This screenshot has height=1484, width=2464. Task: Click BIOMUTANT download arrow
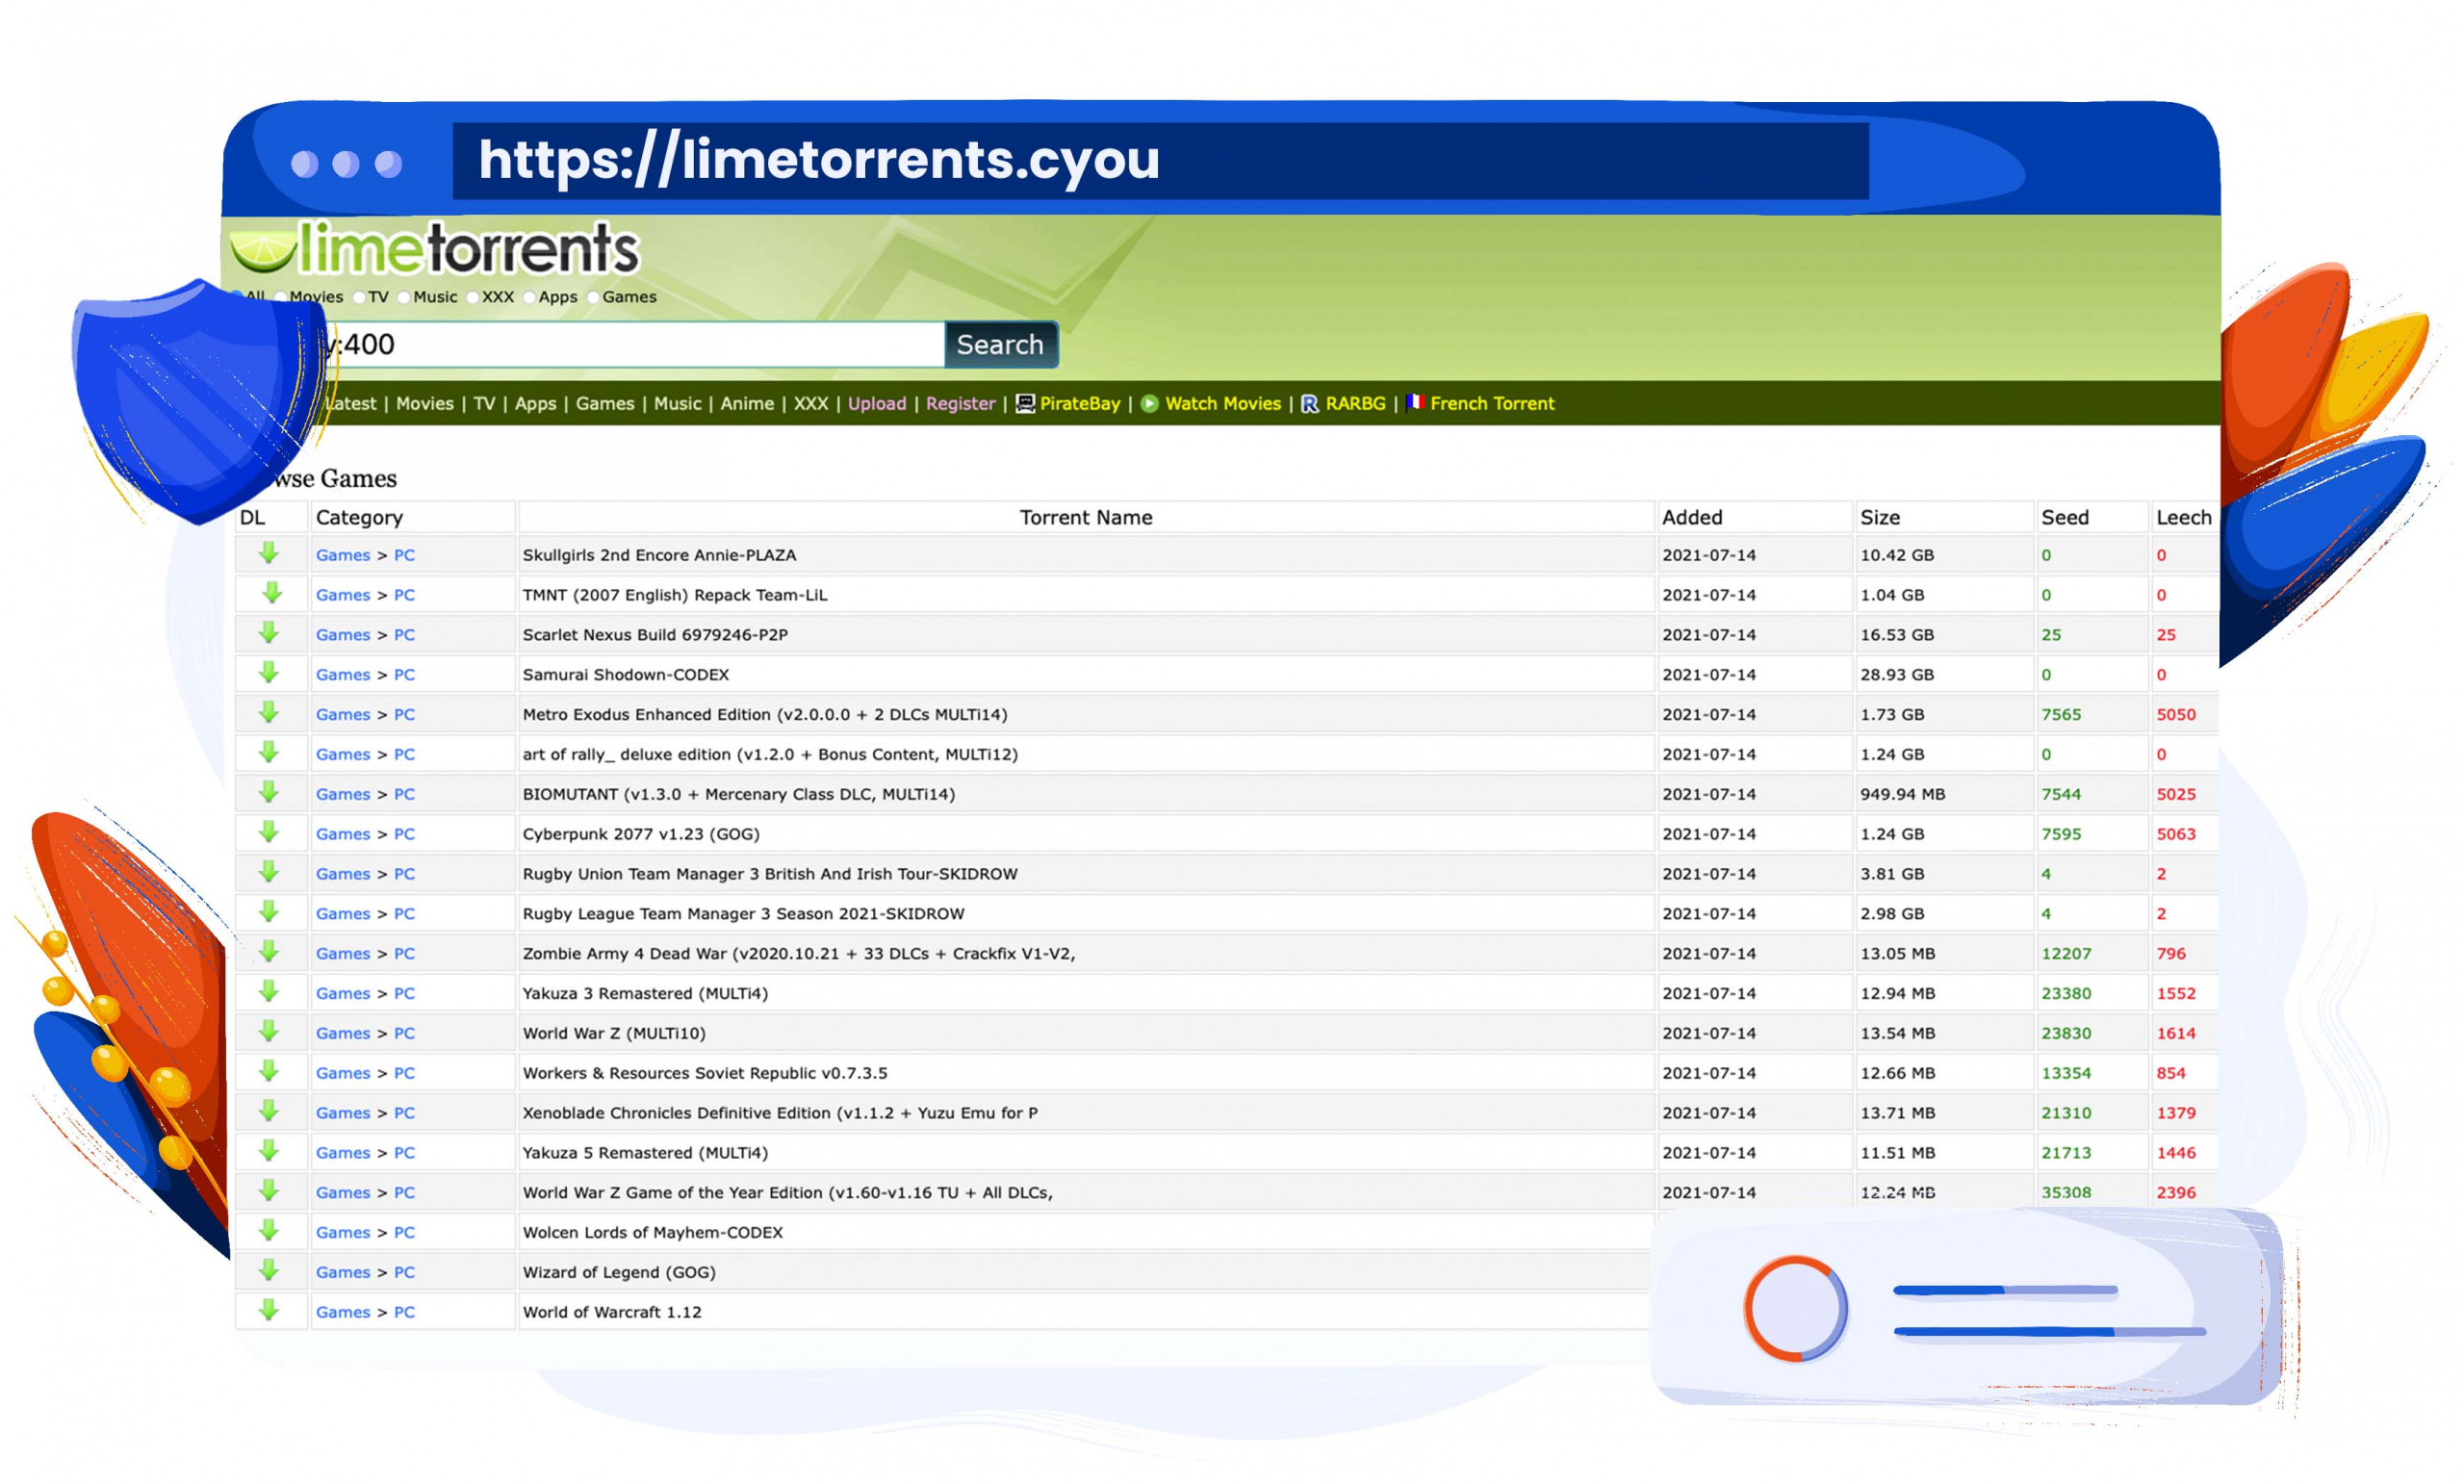coord(268,793)
